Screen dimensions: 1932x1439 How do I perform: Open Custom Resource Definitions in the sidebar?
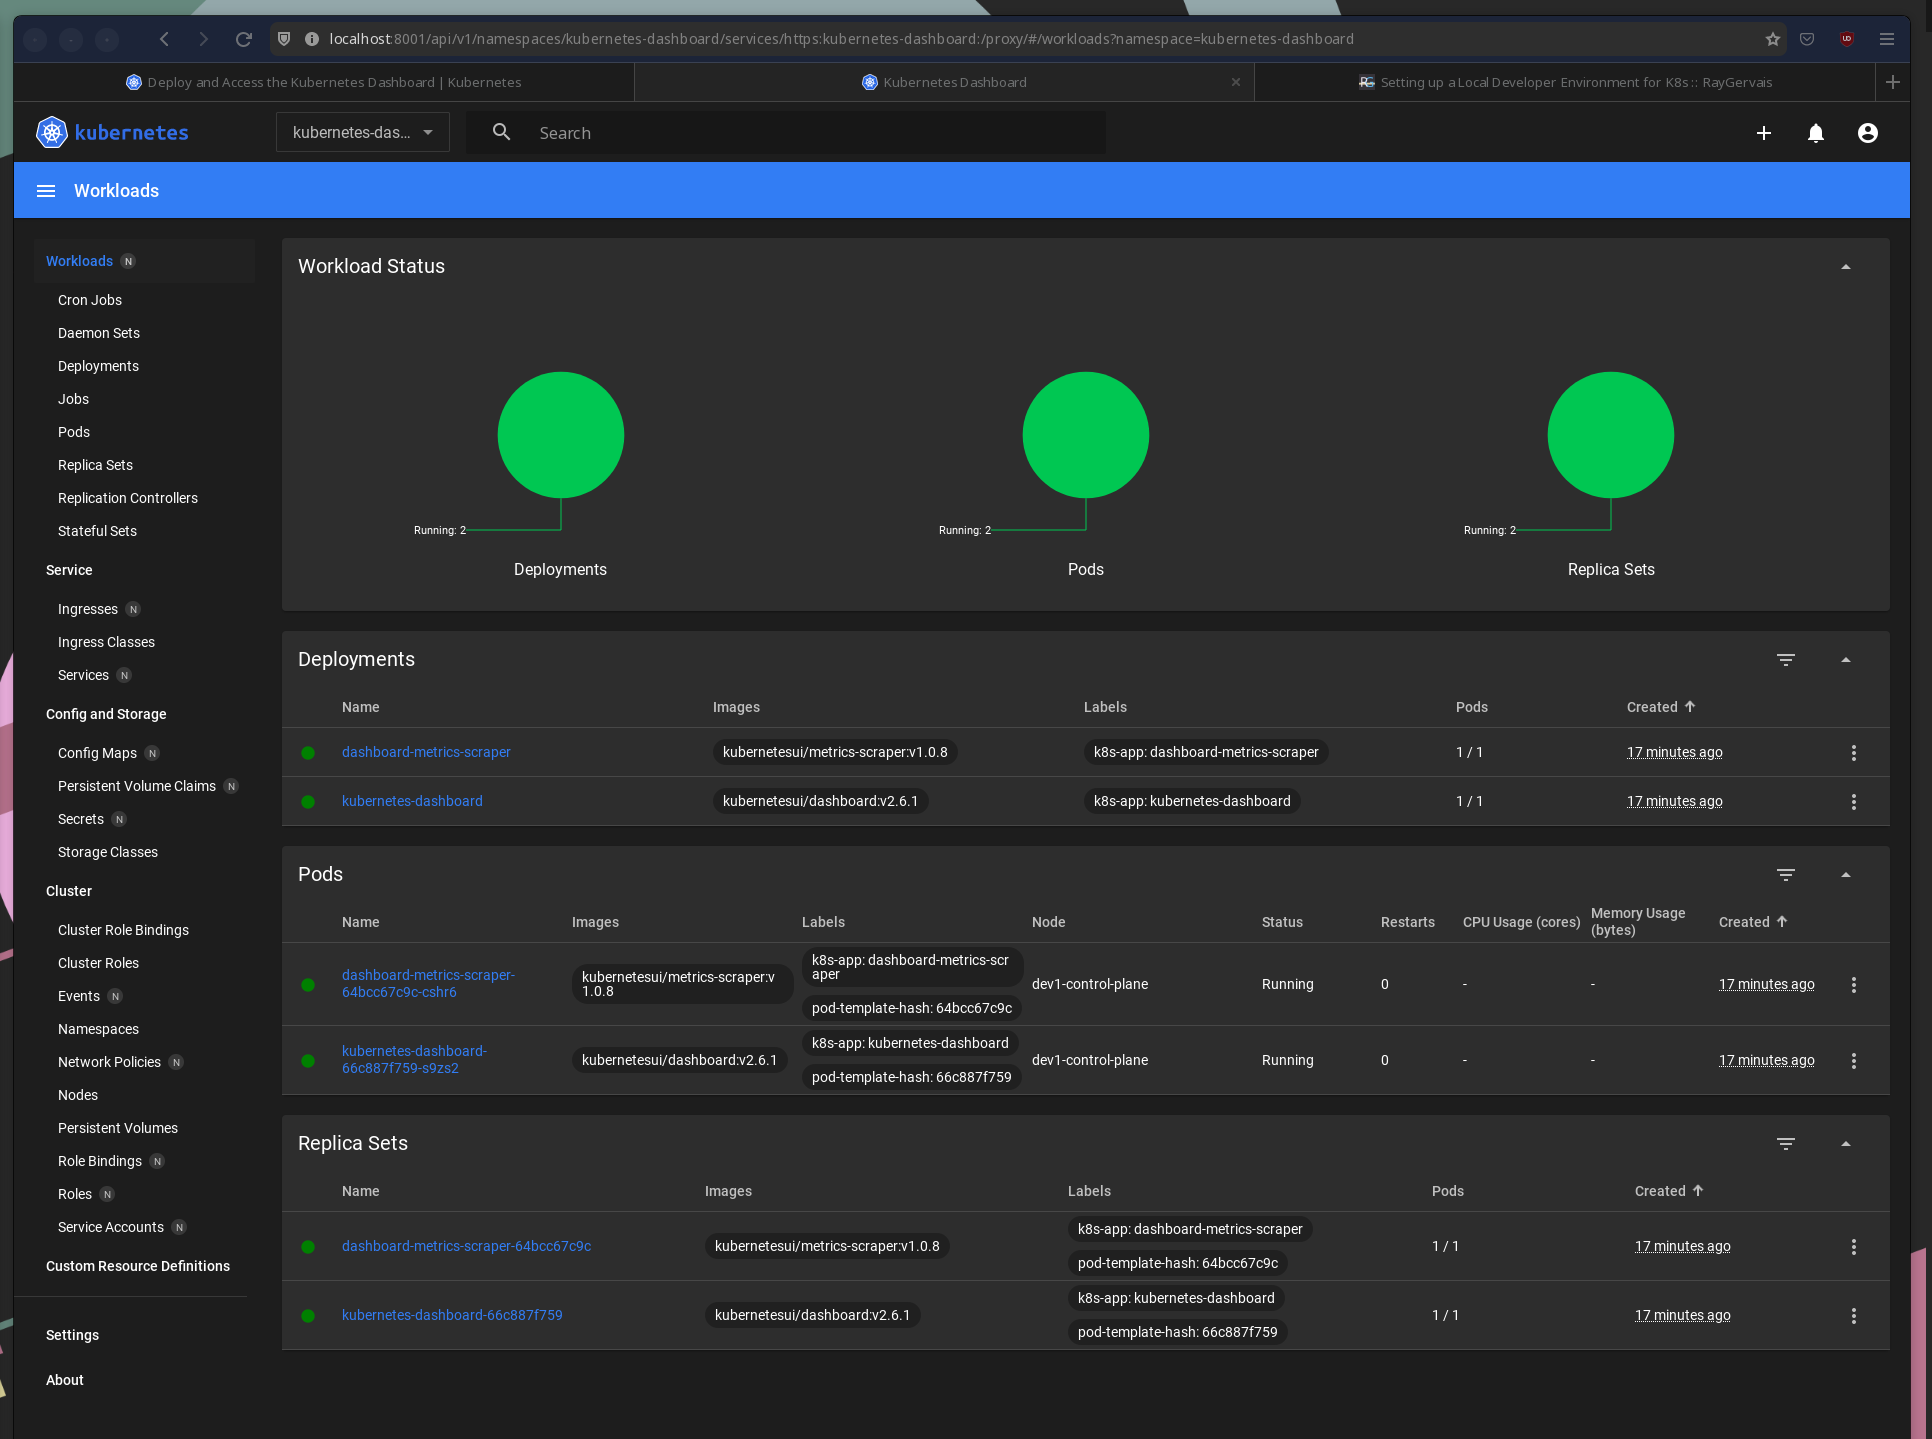click(x=138, y=1266)
